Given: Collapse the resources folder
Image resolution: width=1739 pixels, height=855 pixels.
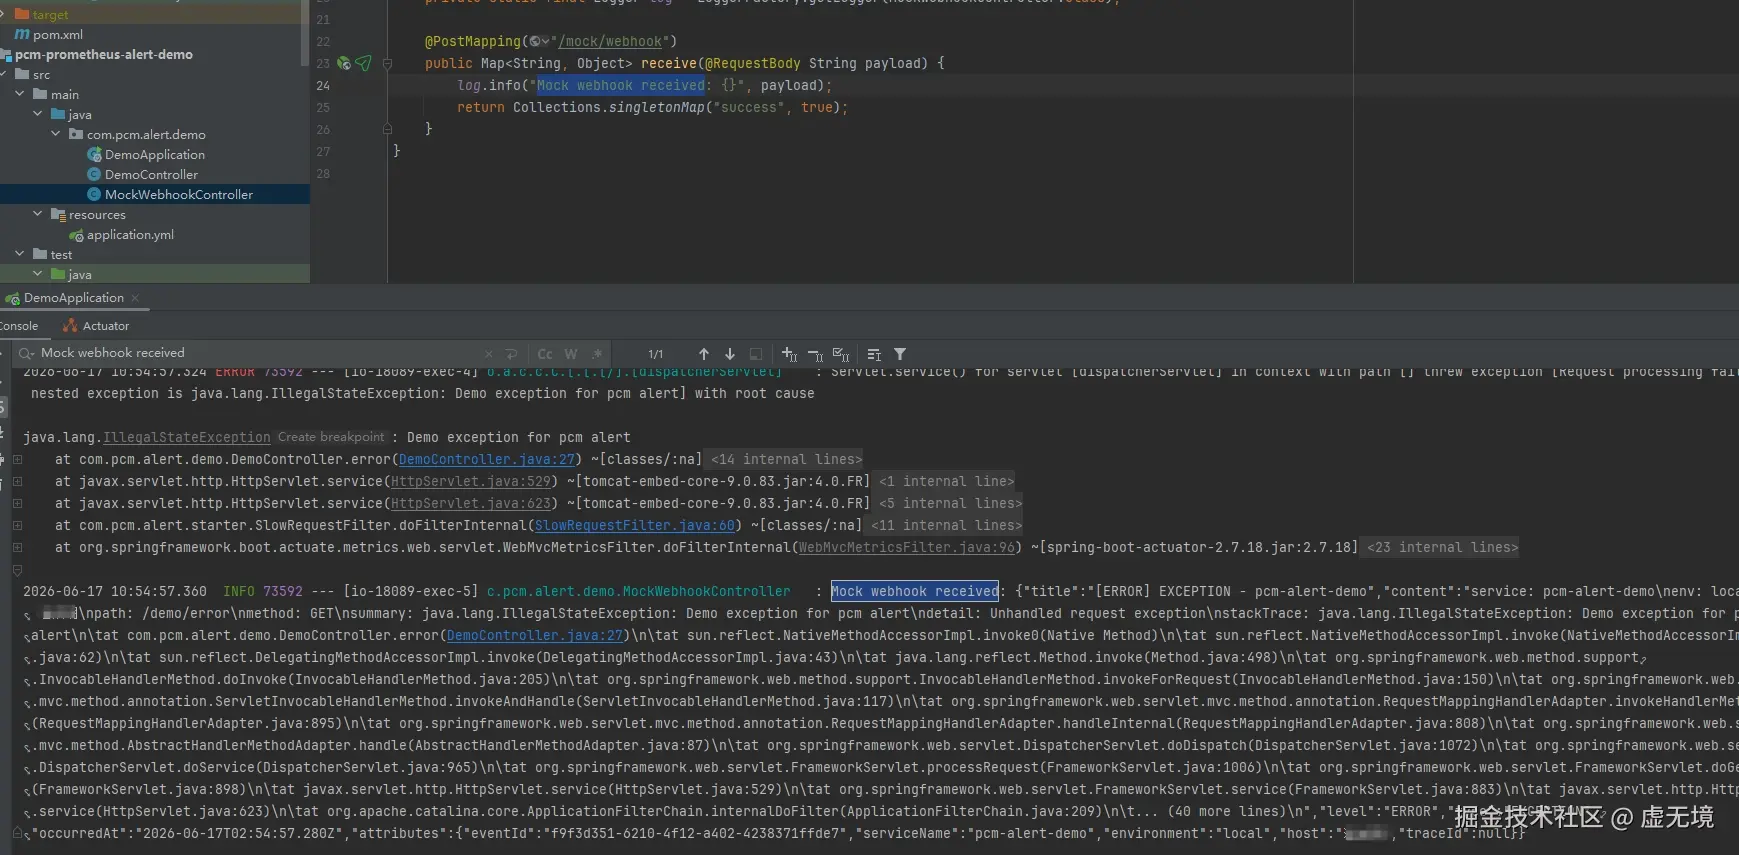Looking at the screenshot, I should click(x=38, y=214).
